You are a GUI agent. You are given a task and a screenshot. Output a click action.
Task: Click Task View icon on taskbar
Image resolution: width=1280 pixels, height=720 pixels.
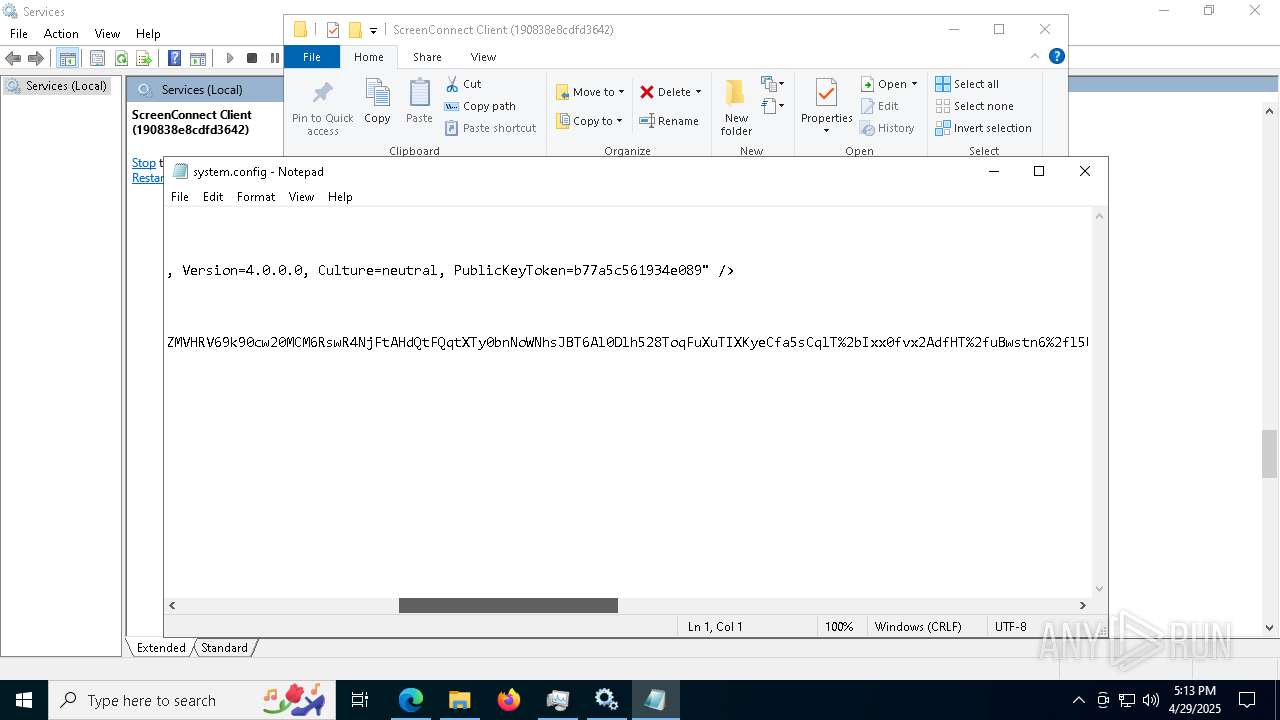pyautogui.click(x=360, y=700)
